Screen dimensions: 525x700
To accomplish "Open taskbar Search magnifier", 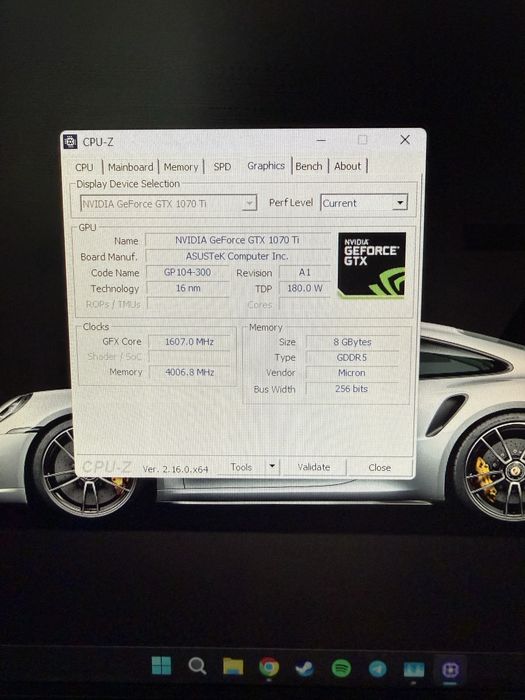I will point(197,666).
